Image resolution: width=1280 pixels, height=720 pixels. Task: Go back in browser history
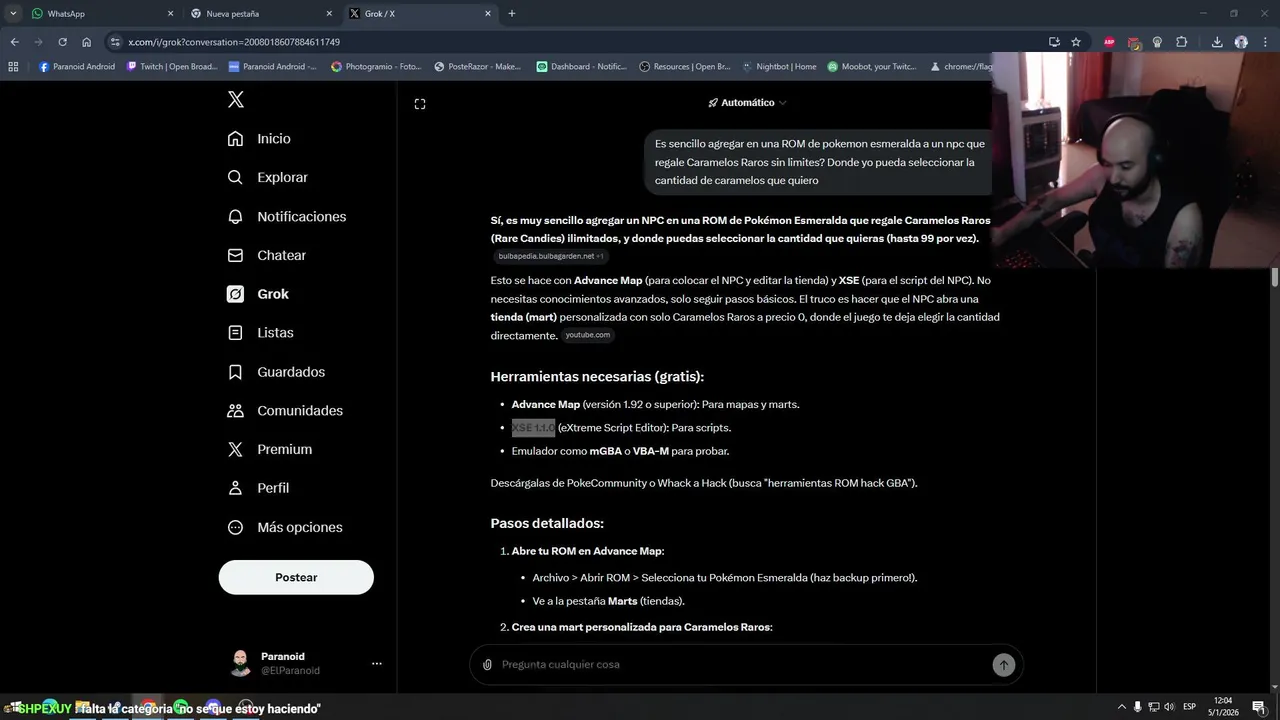click(14, 42)
